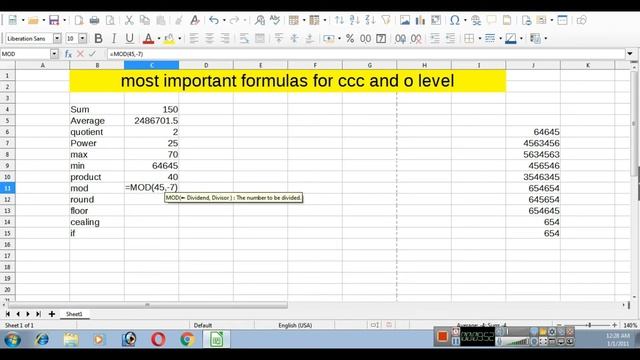Open highlight color dropdown arrow
This screenshot has width=640, height=360.
pos(180,38)
